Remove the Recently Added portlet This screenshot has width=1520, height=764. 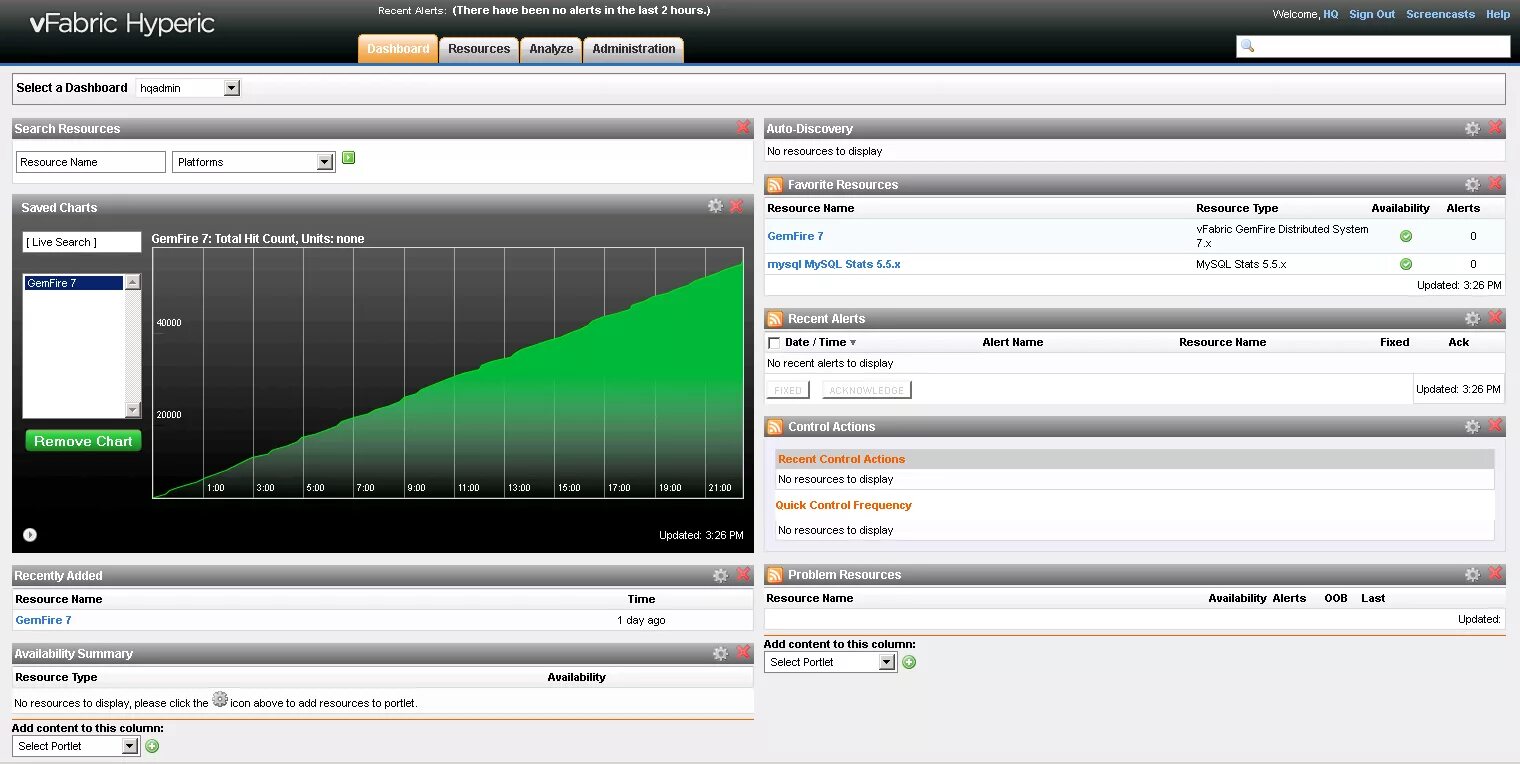(743, 575)
